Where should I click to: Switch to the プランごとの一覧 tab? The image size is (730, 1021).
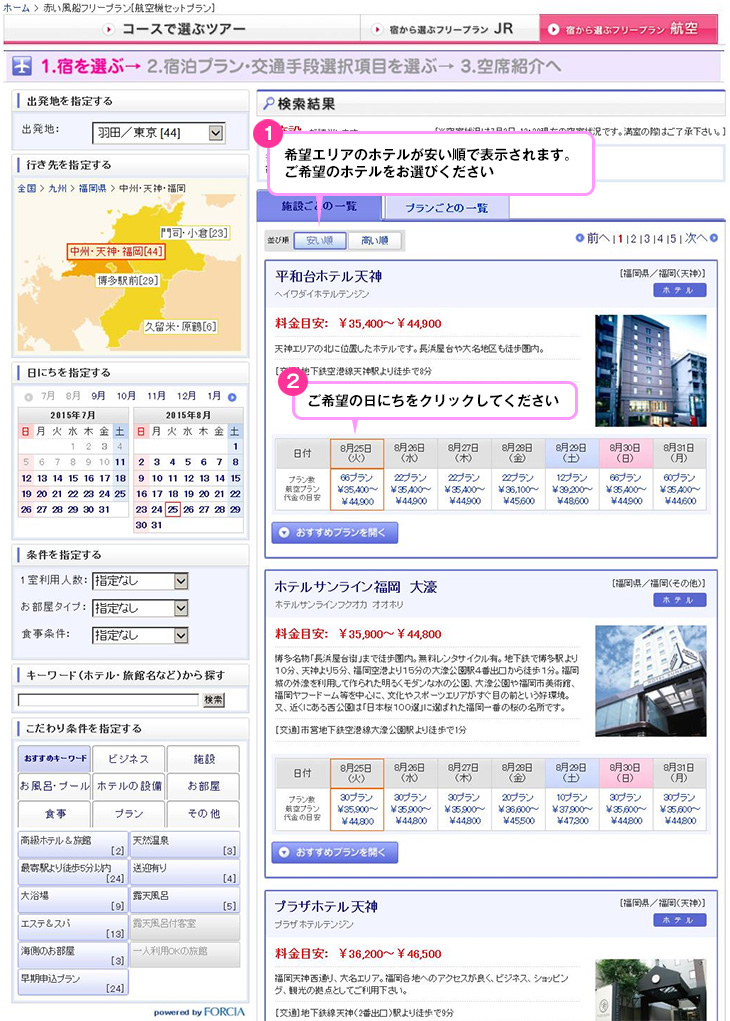(x=447, y=208)
